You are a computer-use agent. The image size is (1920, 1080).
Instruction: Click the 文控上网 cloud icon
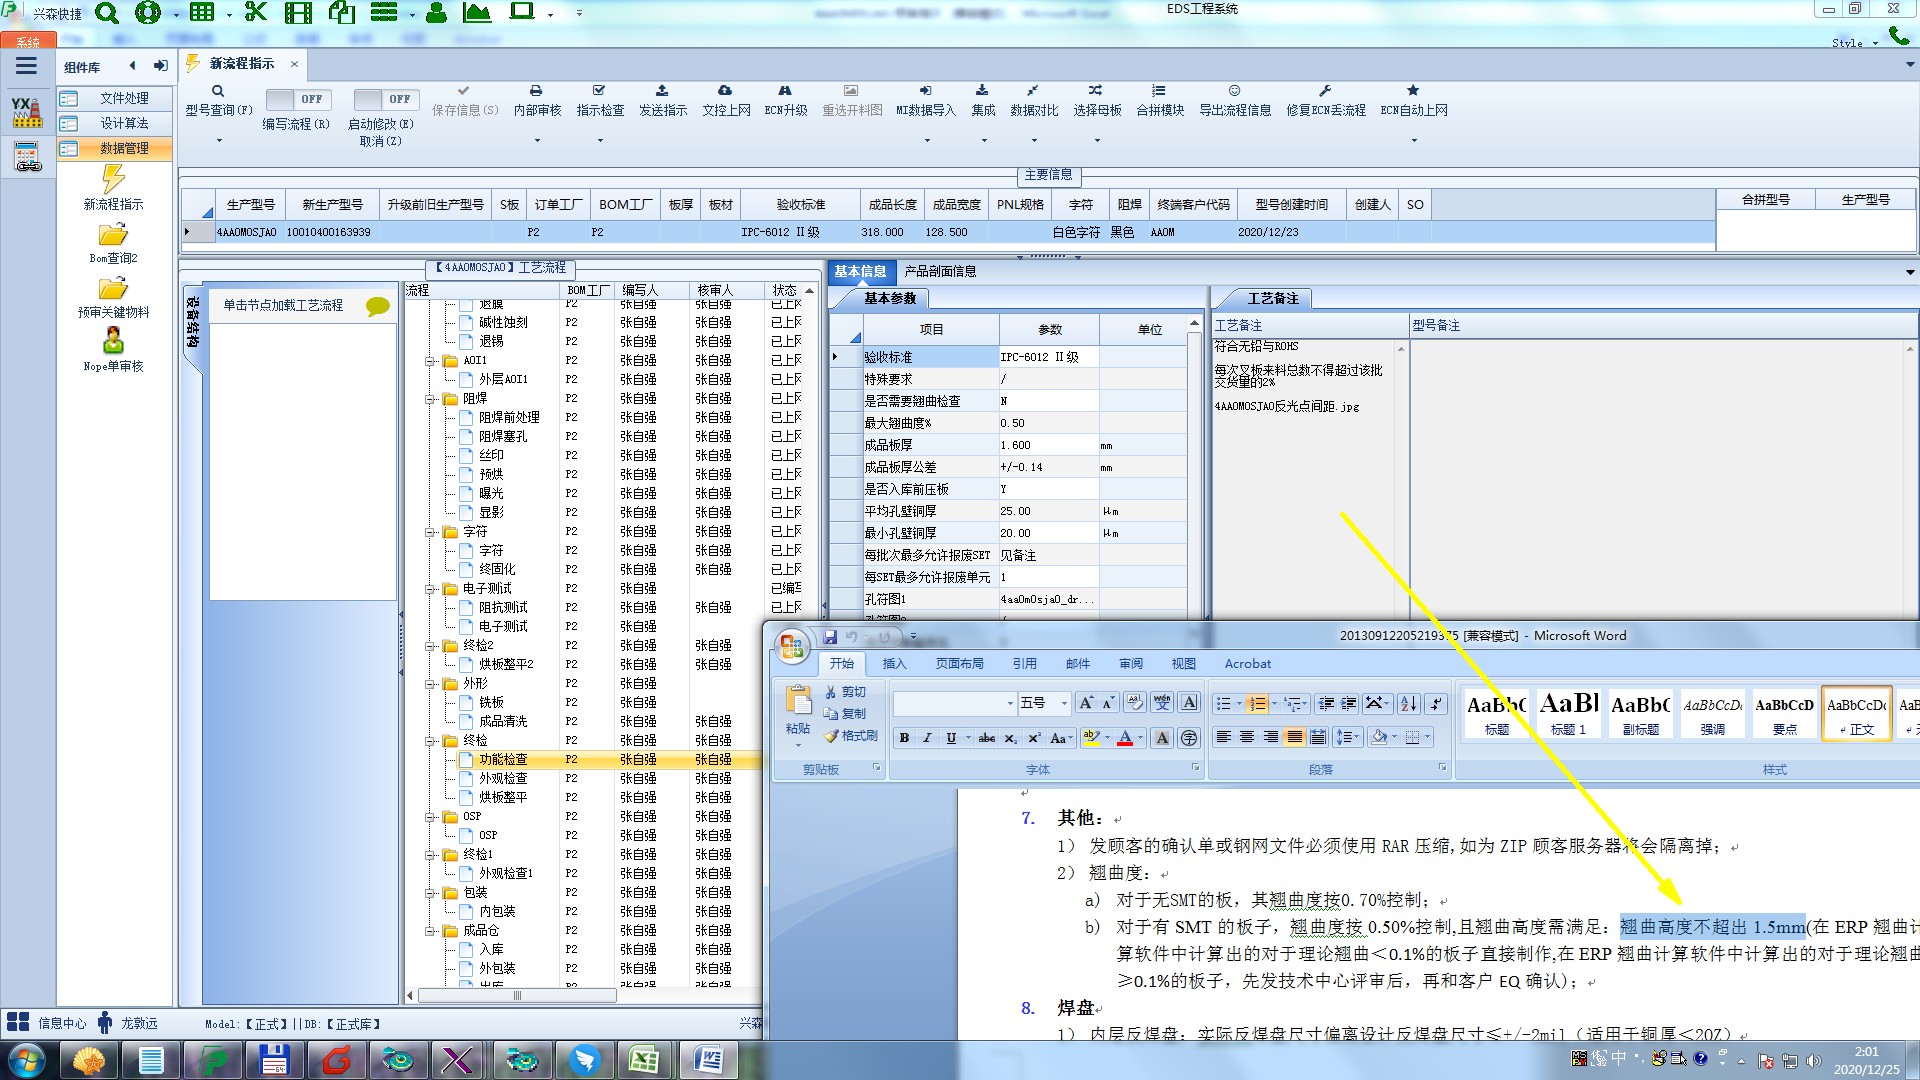(725, 91)
